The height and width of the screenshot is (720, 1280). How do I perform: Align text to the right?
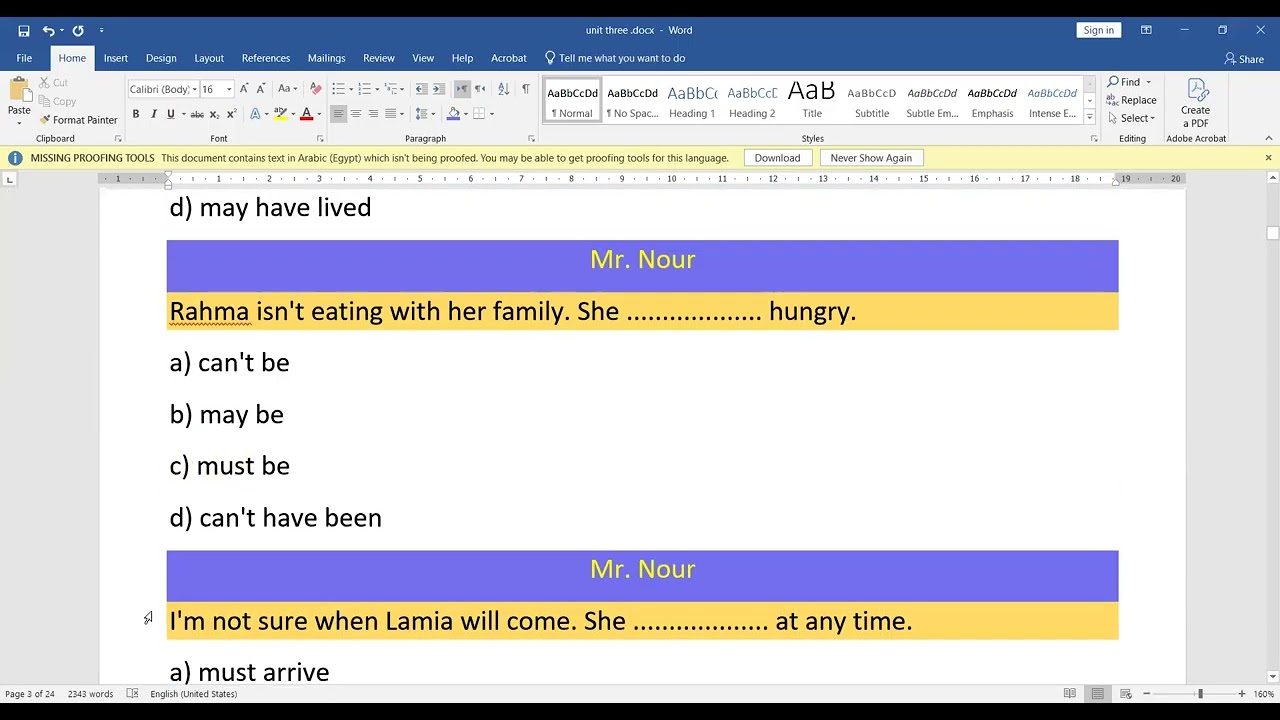click(x=373, y=114)
